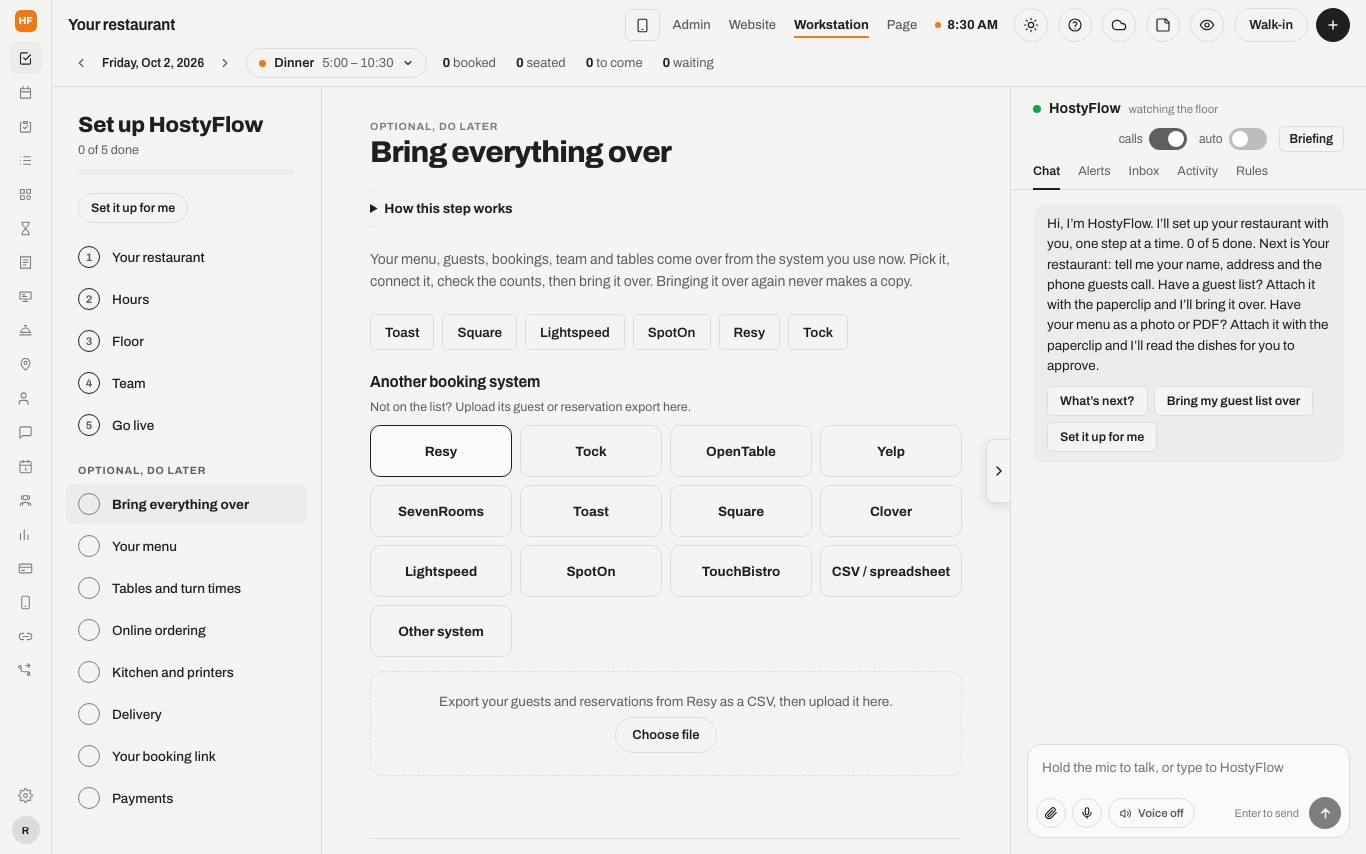Click the link chain icon in sidebar
The height and width of the screenshot is (854, 1366).
tap(25, 637)
